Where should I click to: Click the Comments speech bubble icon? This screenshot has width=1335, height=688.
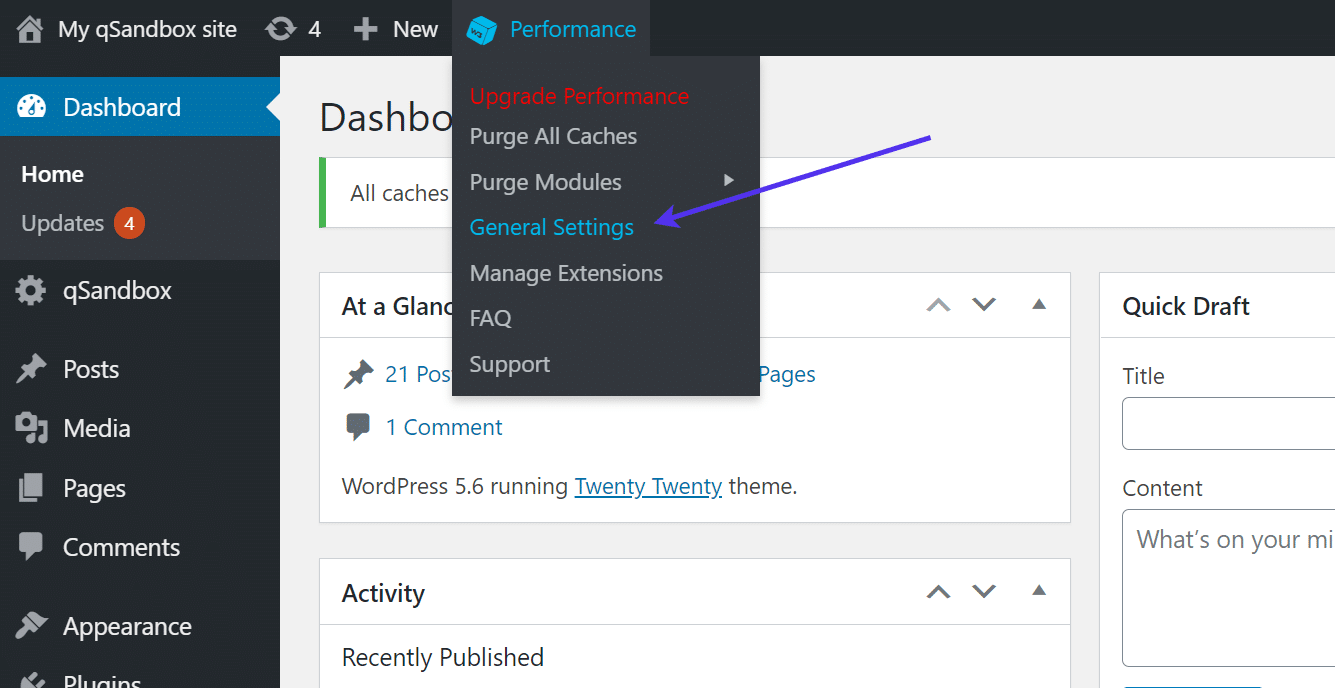click(31, 547)
